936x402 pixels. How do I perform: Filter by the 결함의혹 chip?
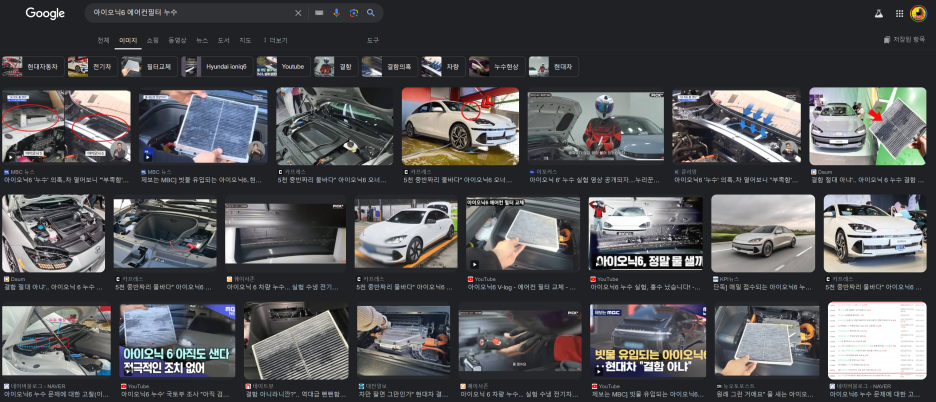(x=390, y=66)
